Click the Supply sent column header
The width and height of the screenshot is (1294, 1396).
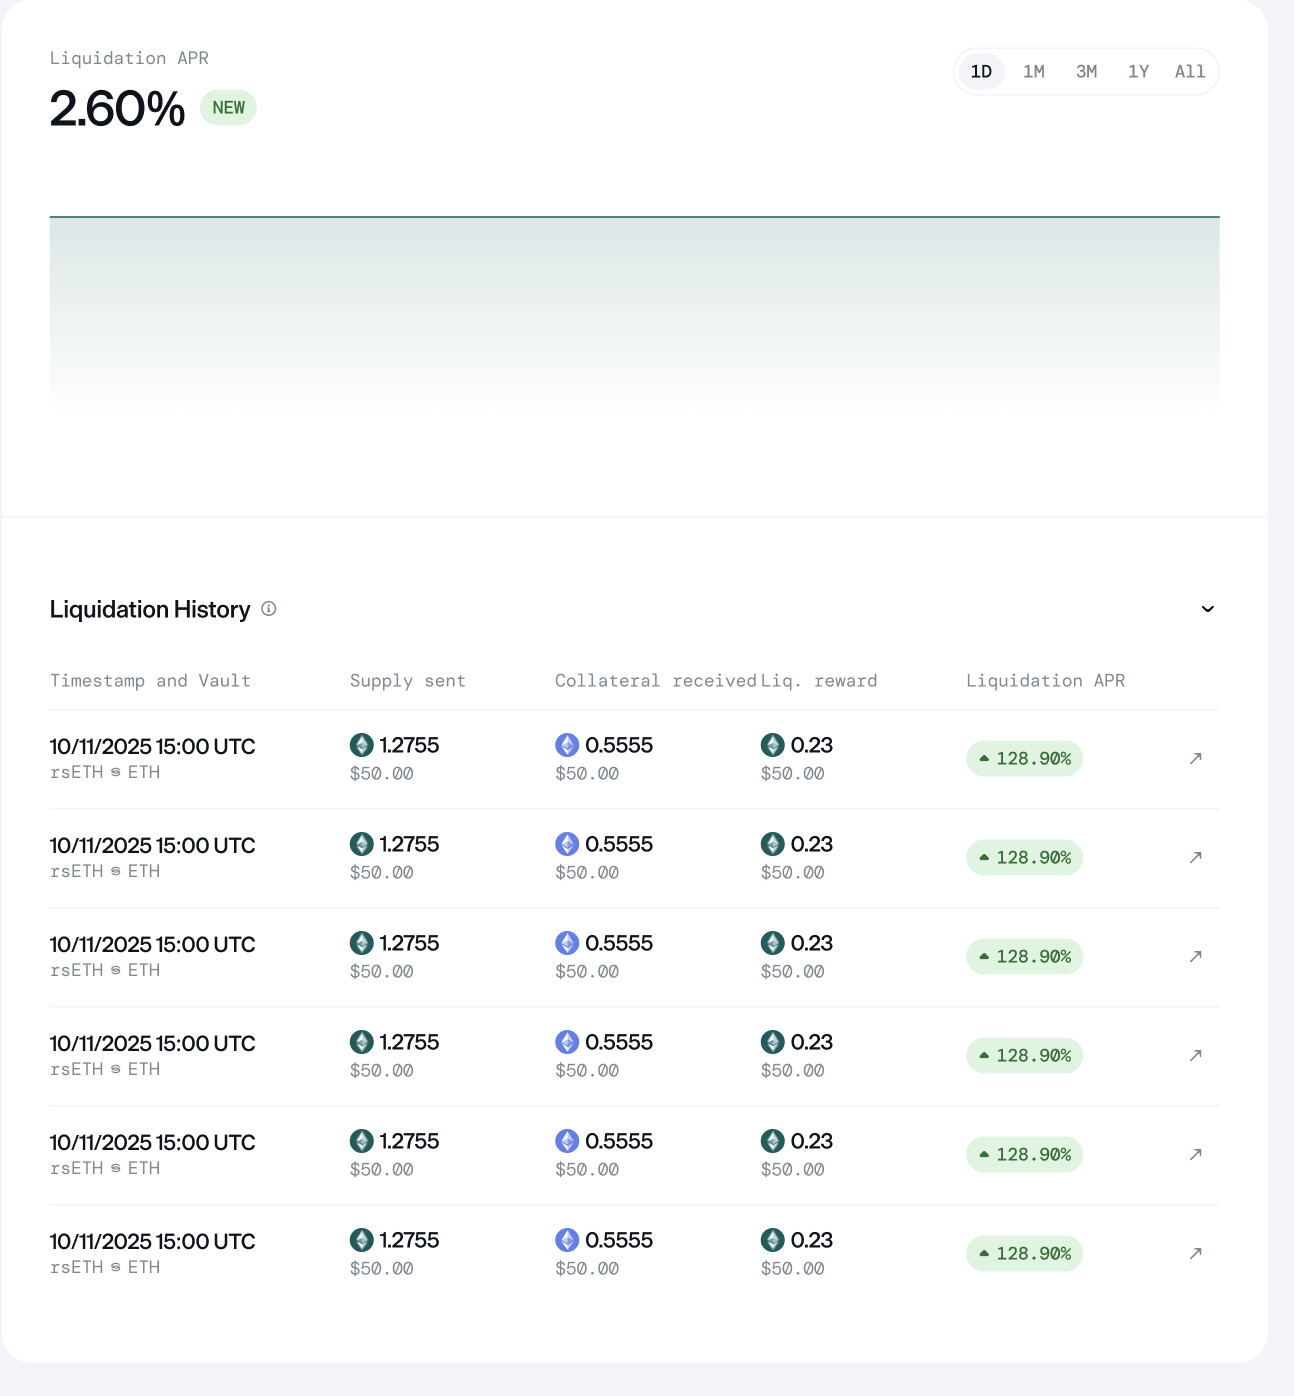pos(407,681)
